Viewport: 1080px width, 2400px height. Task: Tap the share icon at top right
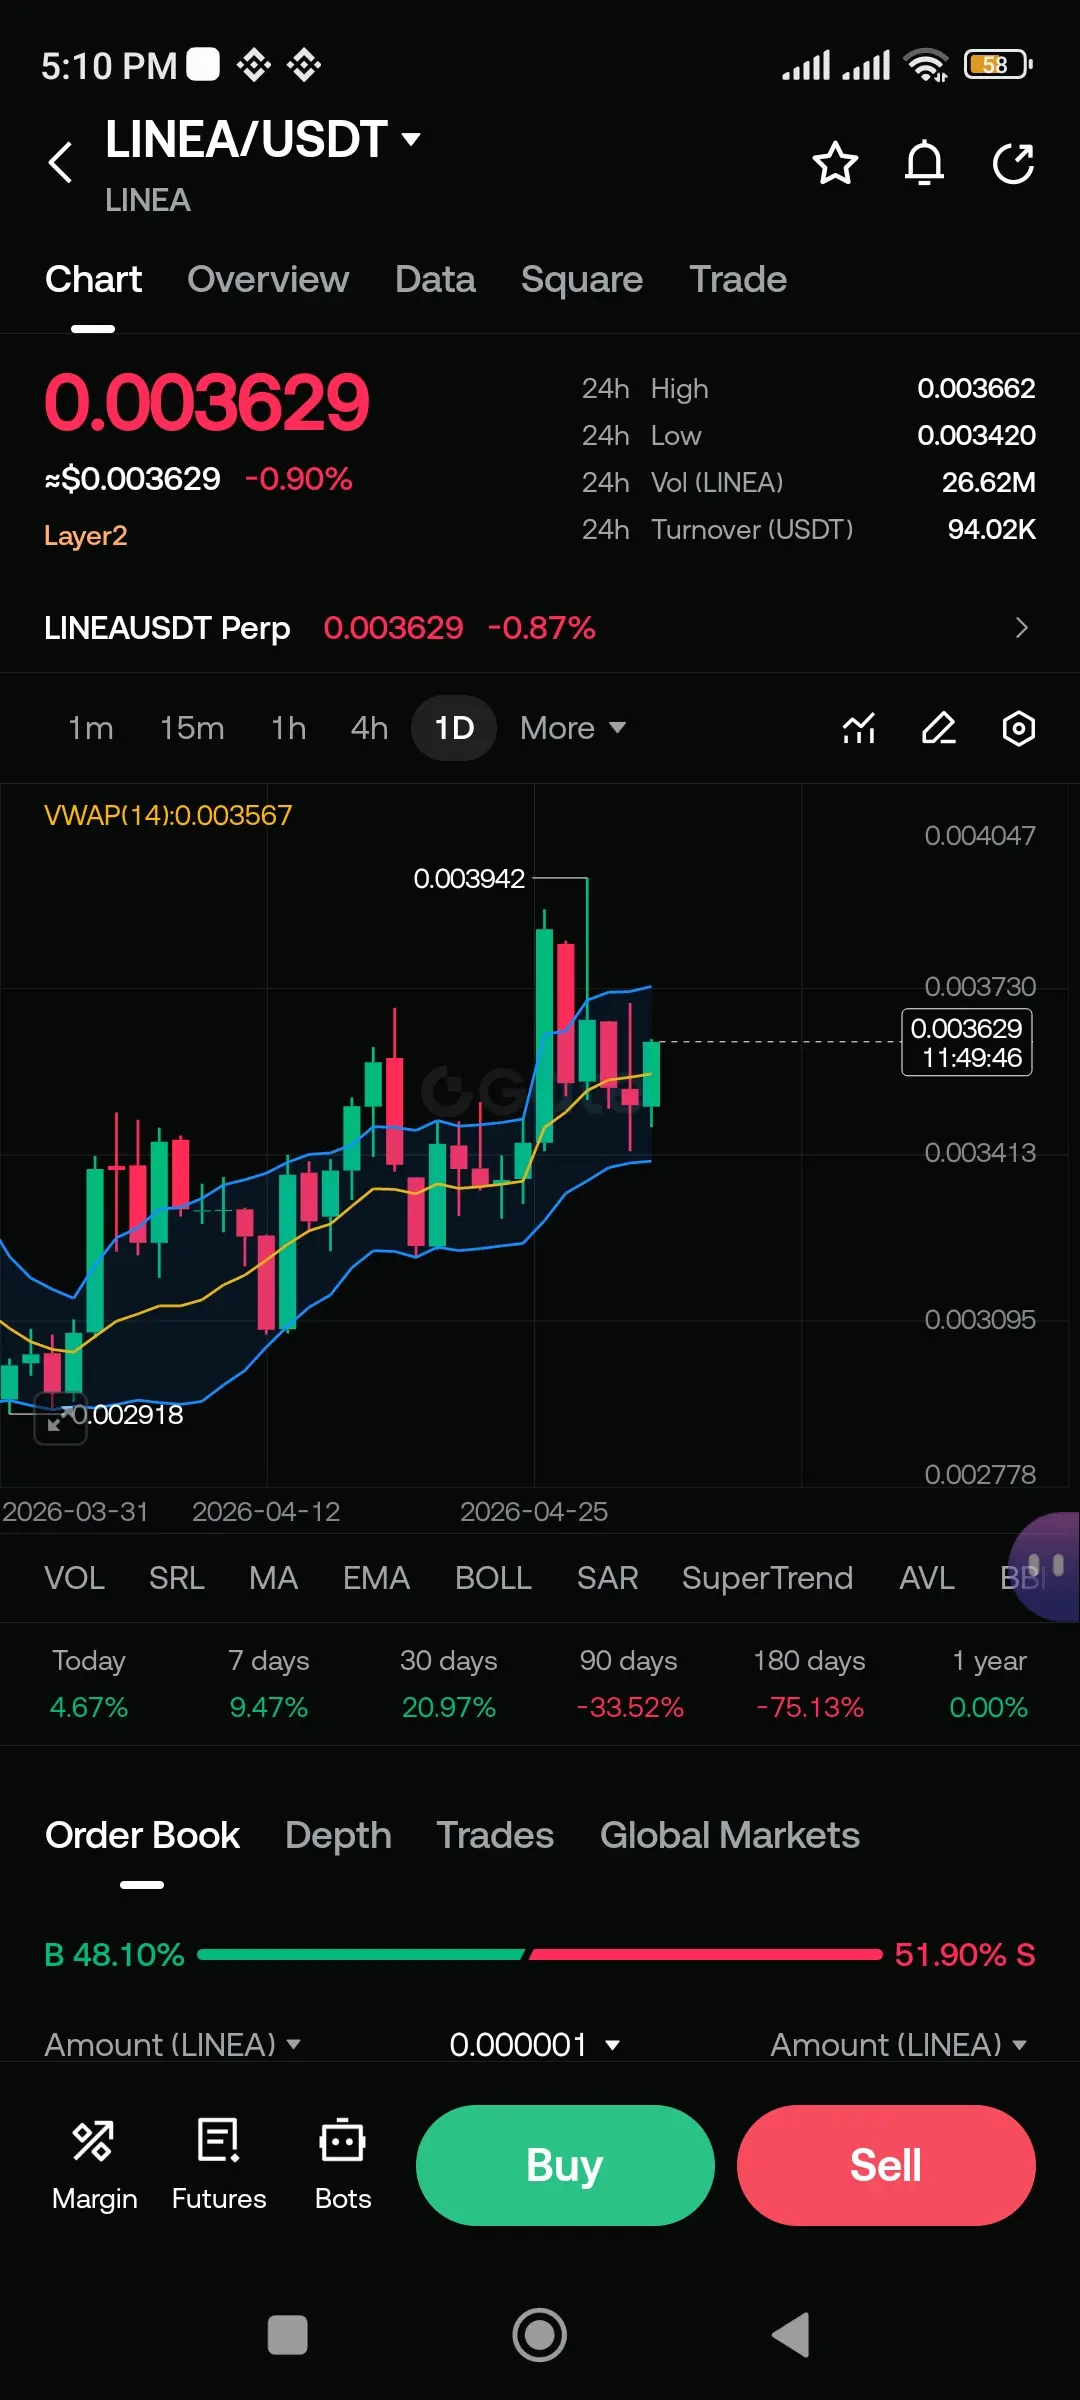[1013, 163]
